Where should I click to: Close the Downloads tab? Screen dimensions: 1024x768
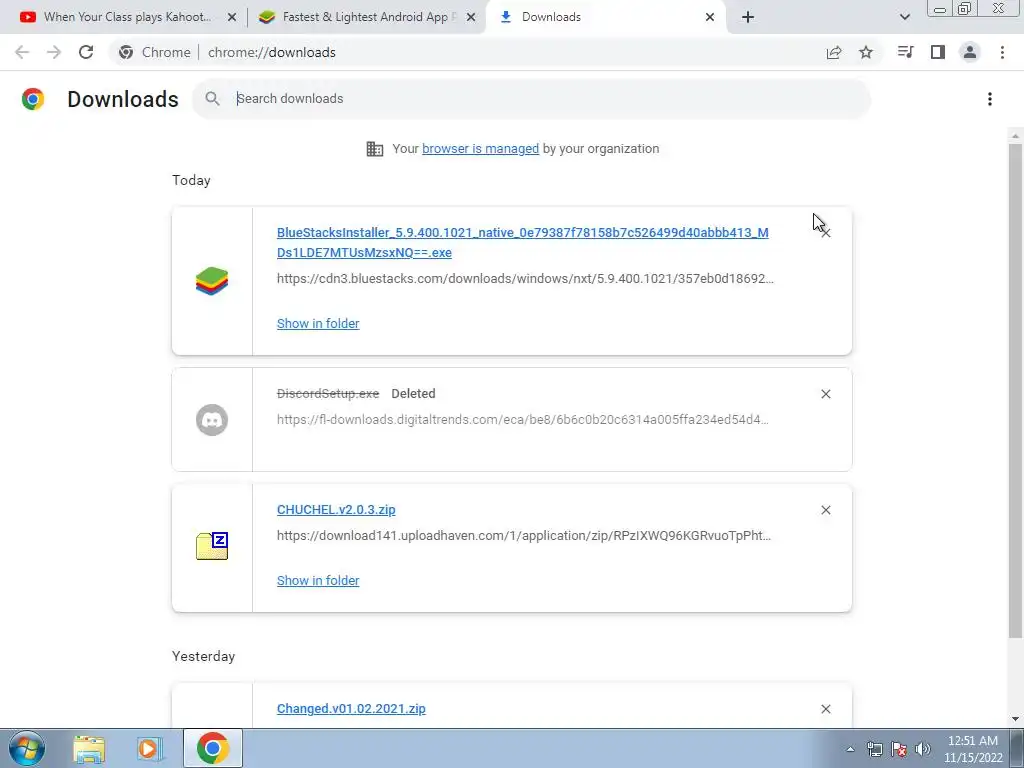pos(710,17)
